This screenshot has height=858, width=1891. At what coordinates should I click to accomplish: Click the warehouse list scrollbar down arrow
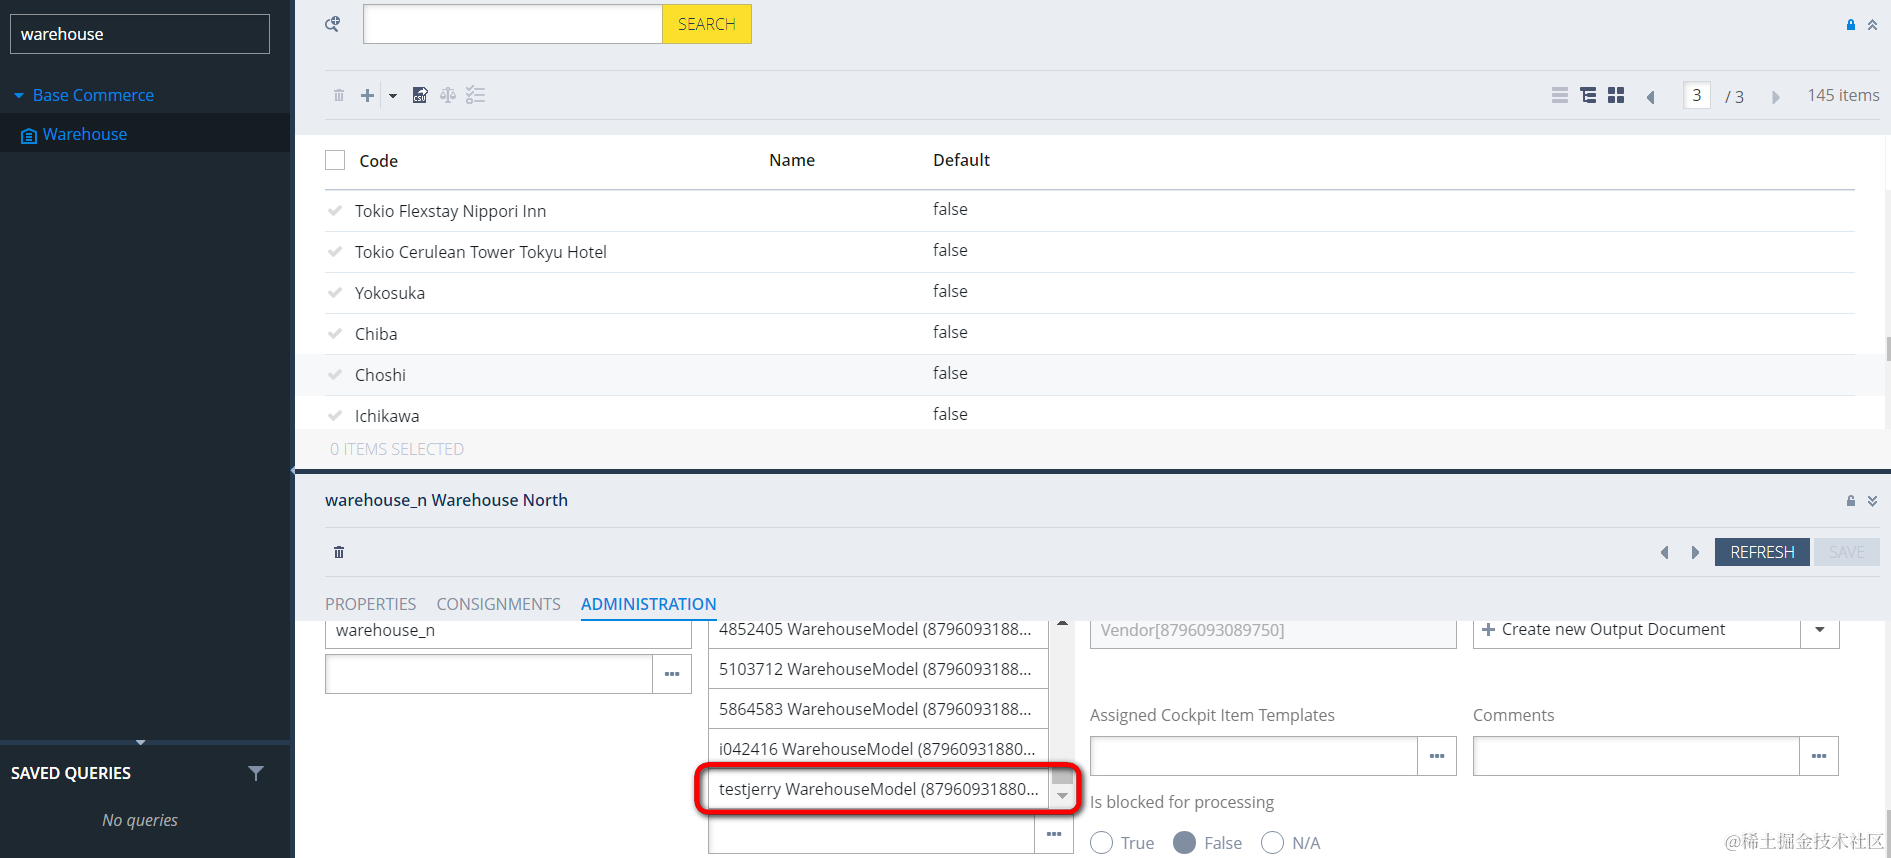click(1062, 796)
